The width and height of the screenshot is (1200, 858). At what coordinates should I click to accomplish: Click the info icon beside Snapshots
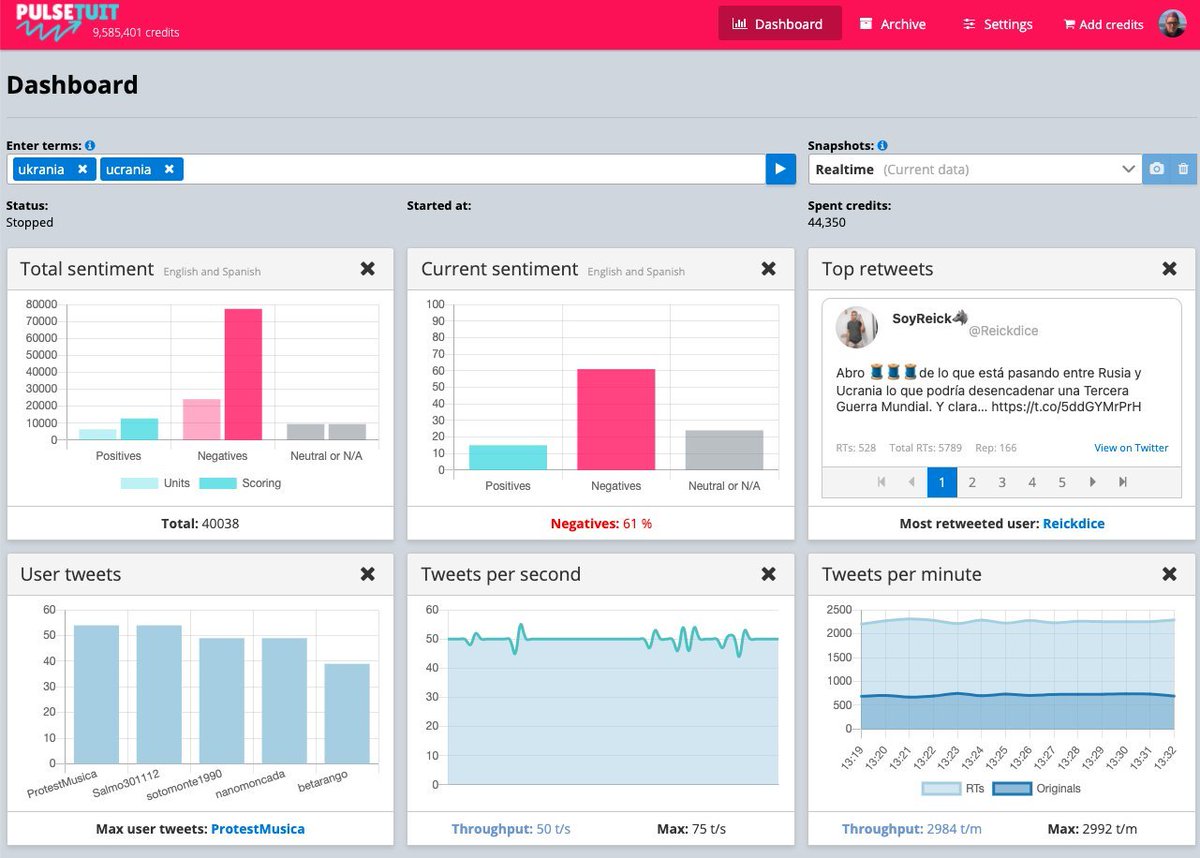882,146
